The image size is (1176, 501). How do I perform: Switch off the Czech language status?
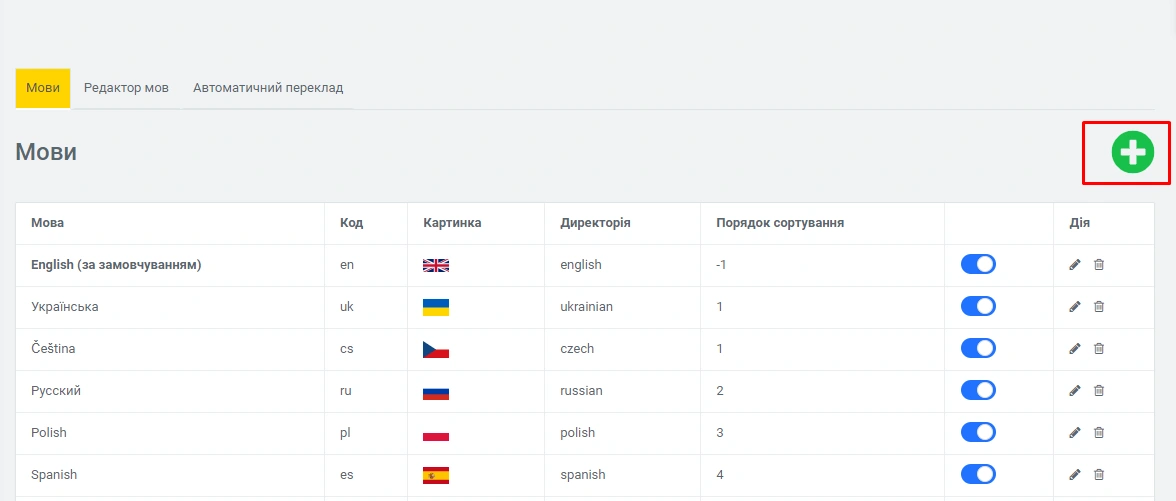[978, 349]
